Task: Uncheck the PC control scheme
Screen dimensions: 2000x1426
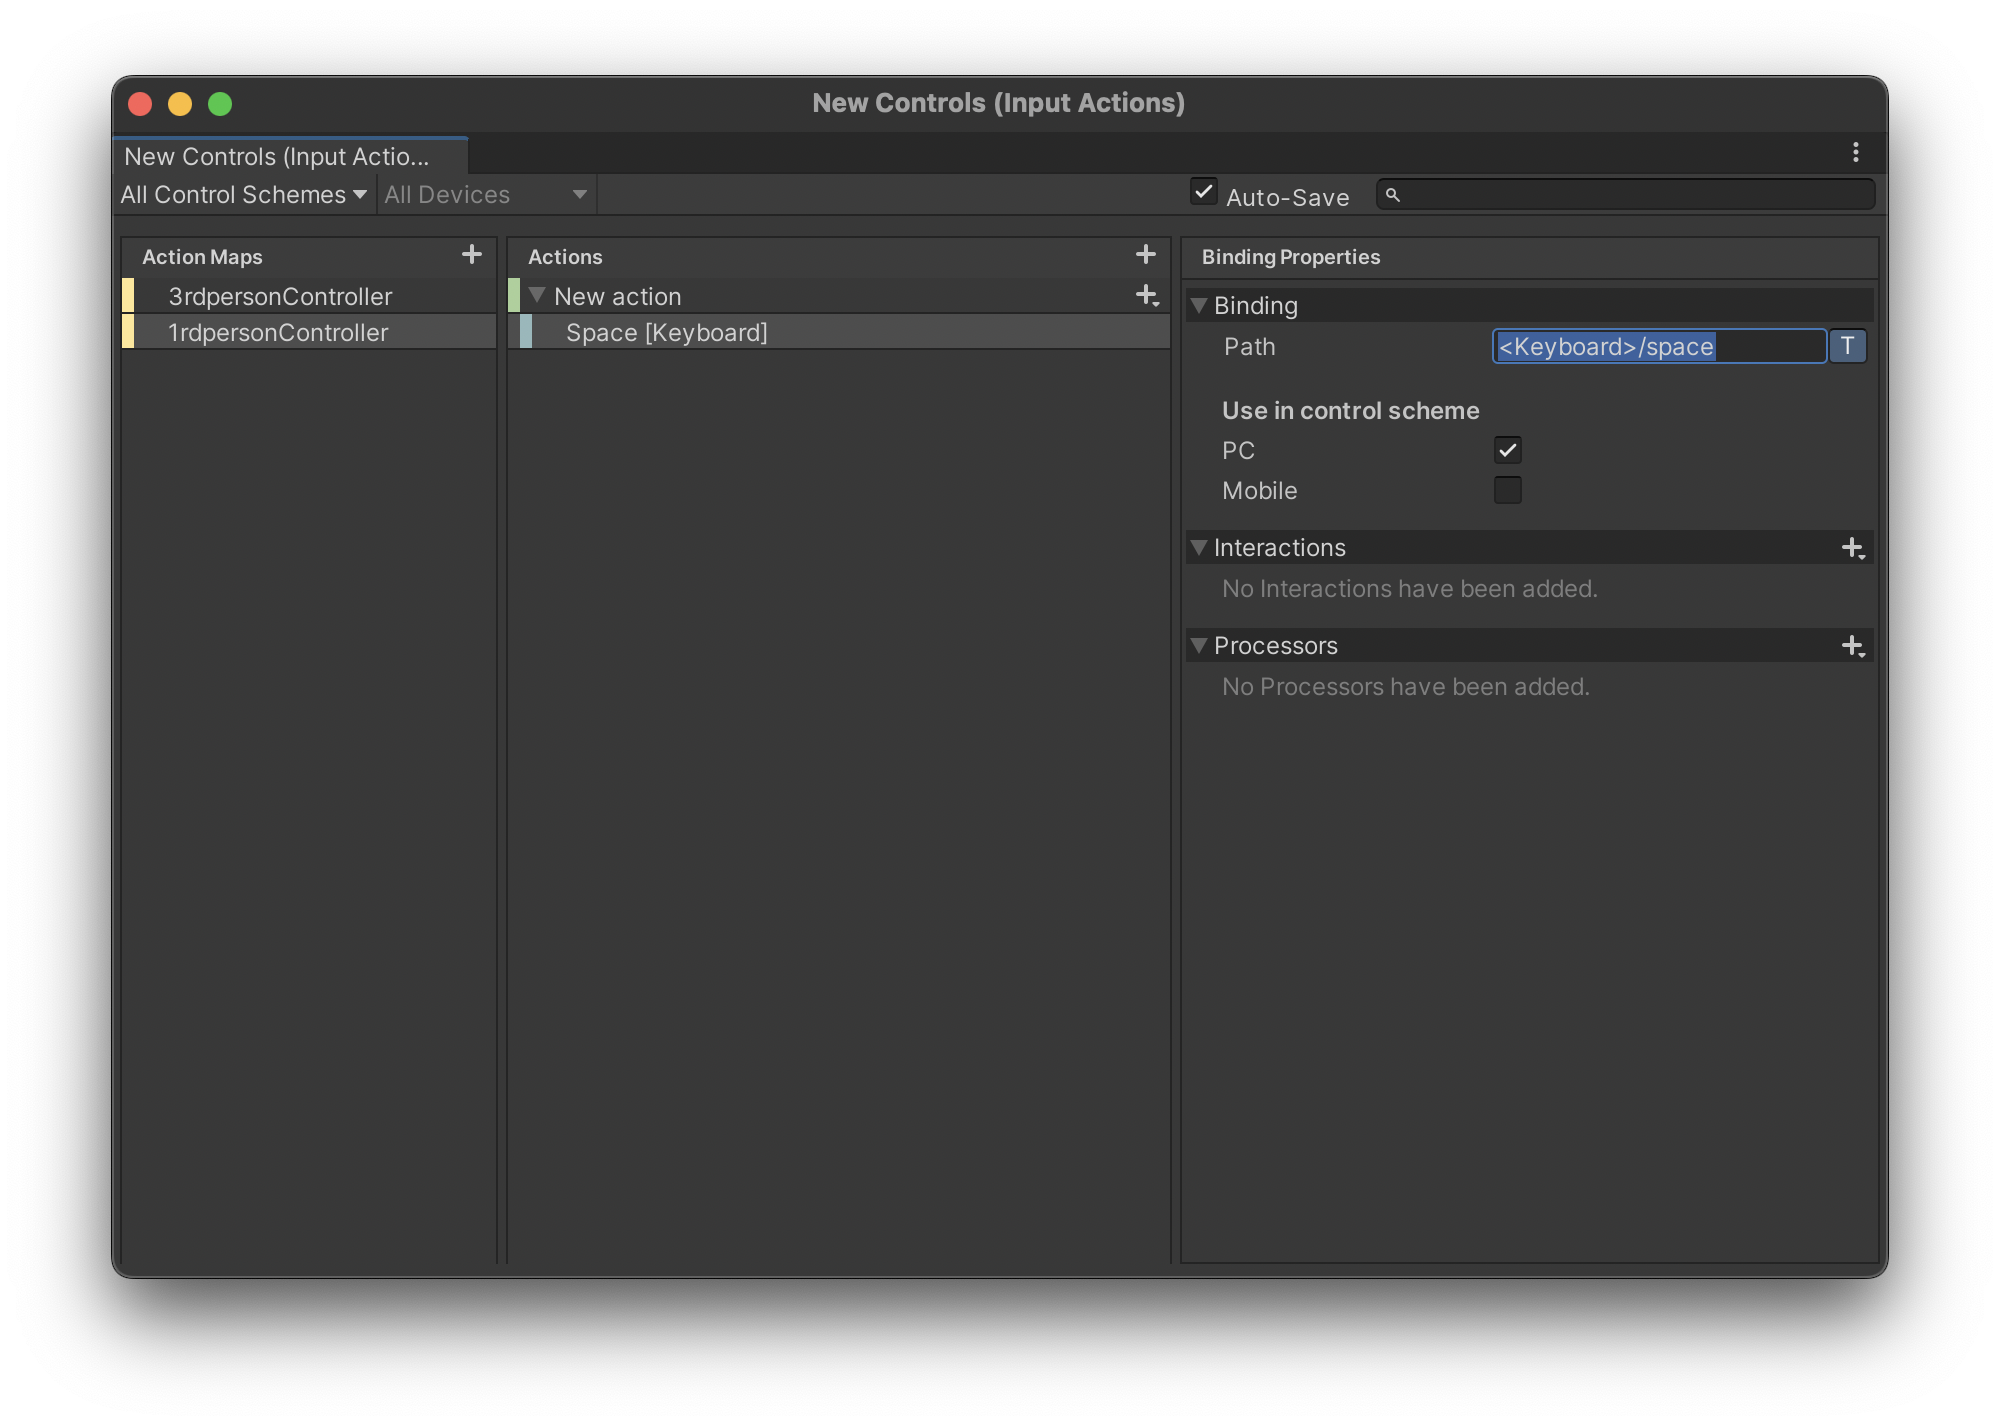Action: [x=1507, y=451]
